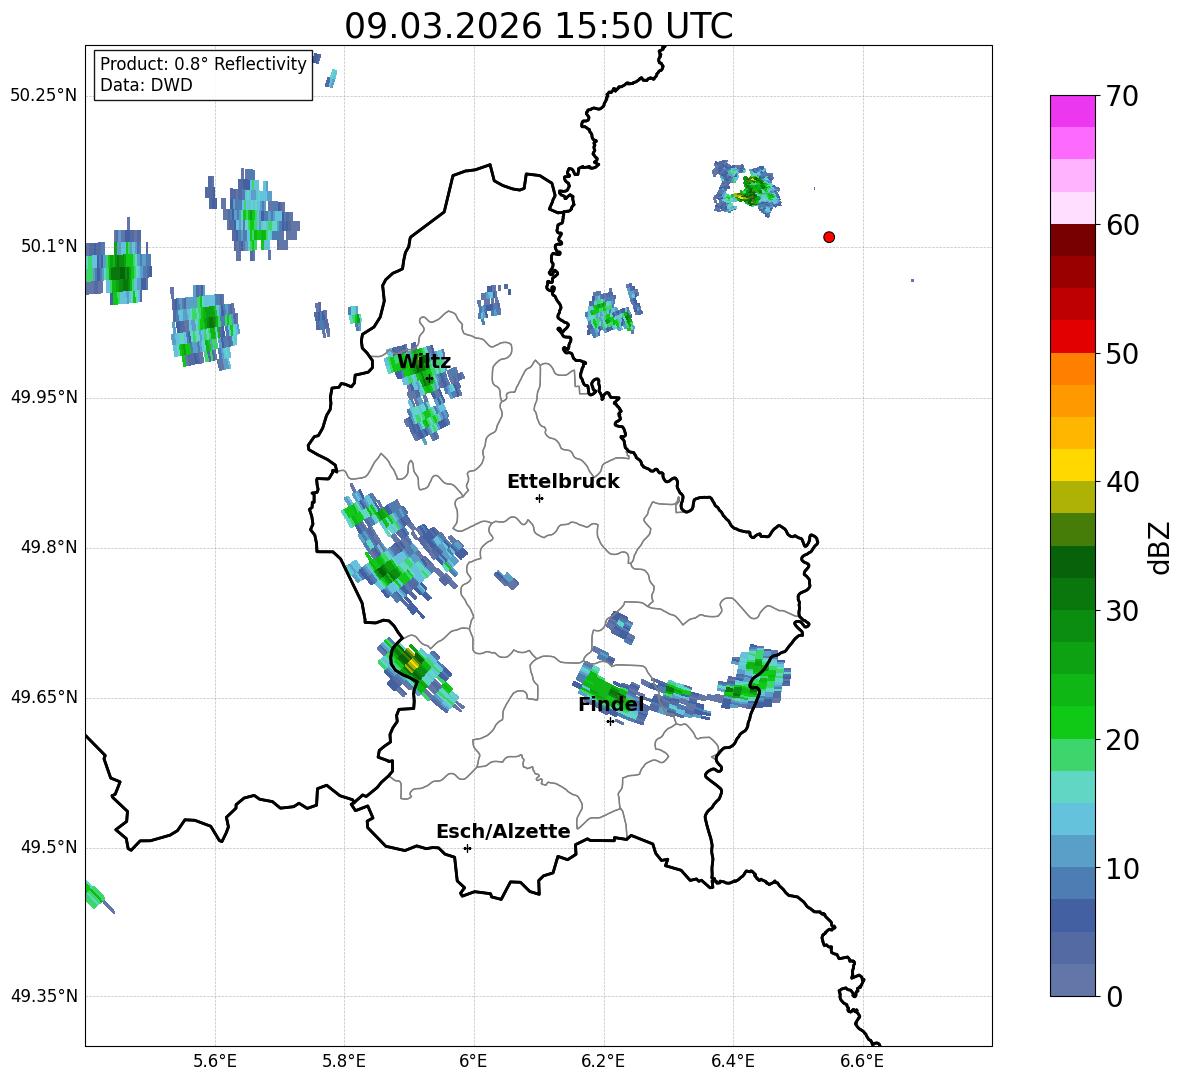Click the 6°E longitude label
This screenshot has width=1184, height=1081.
473,1062
